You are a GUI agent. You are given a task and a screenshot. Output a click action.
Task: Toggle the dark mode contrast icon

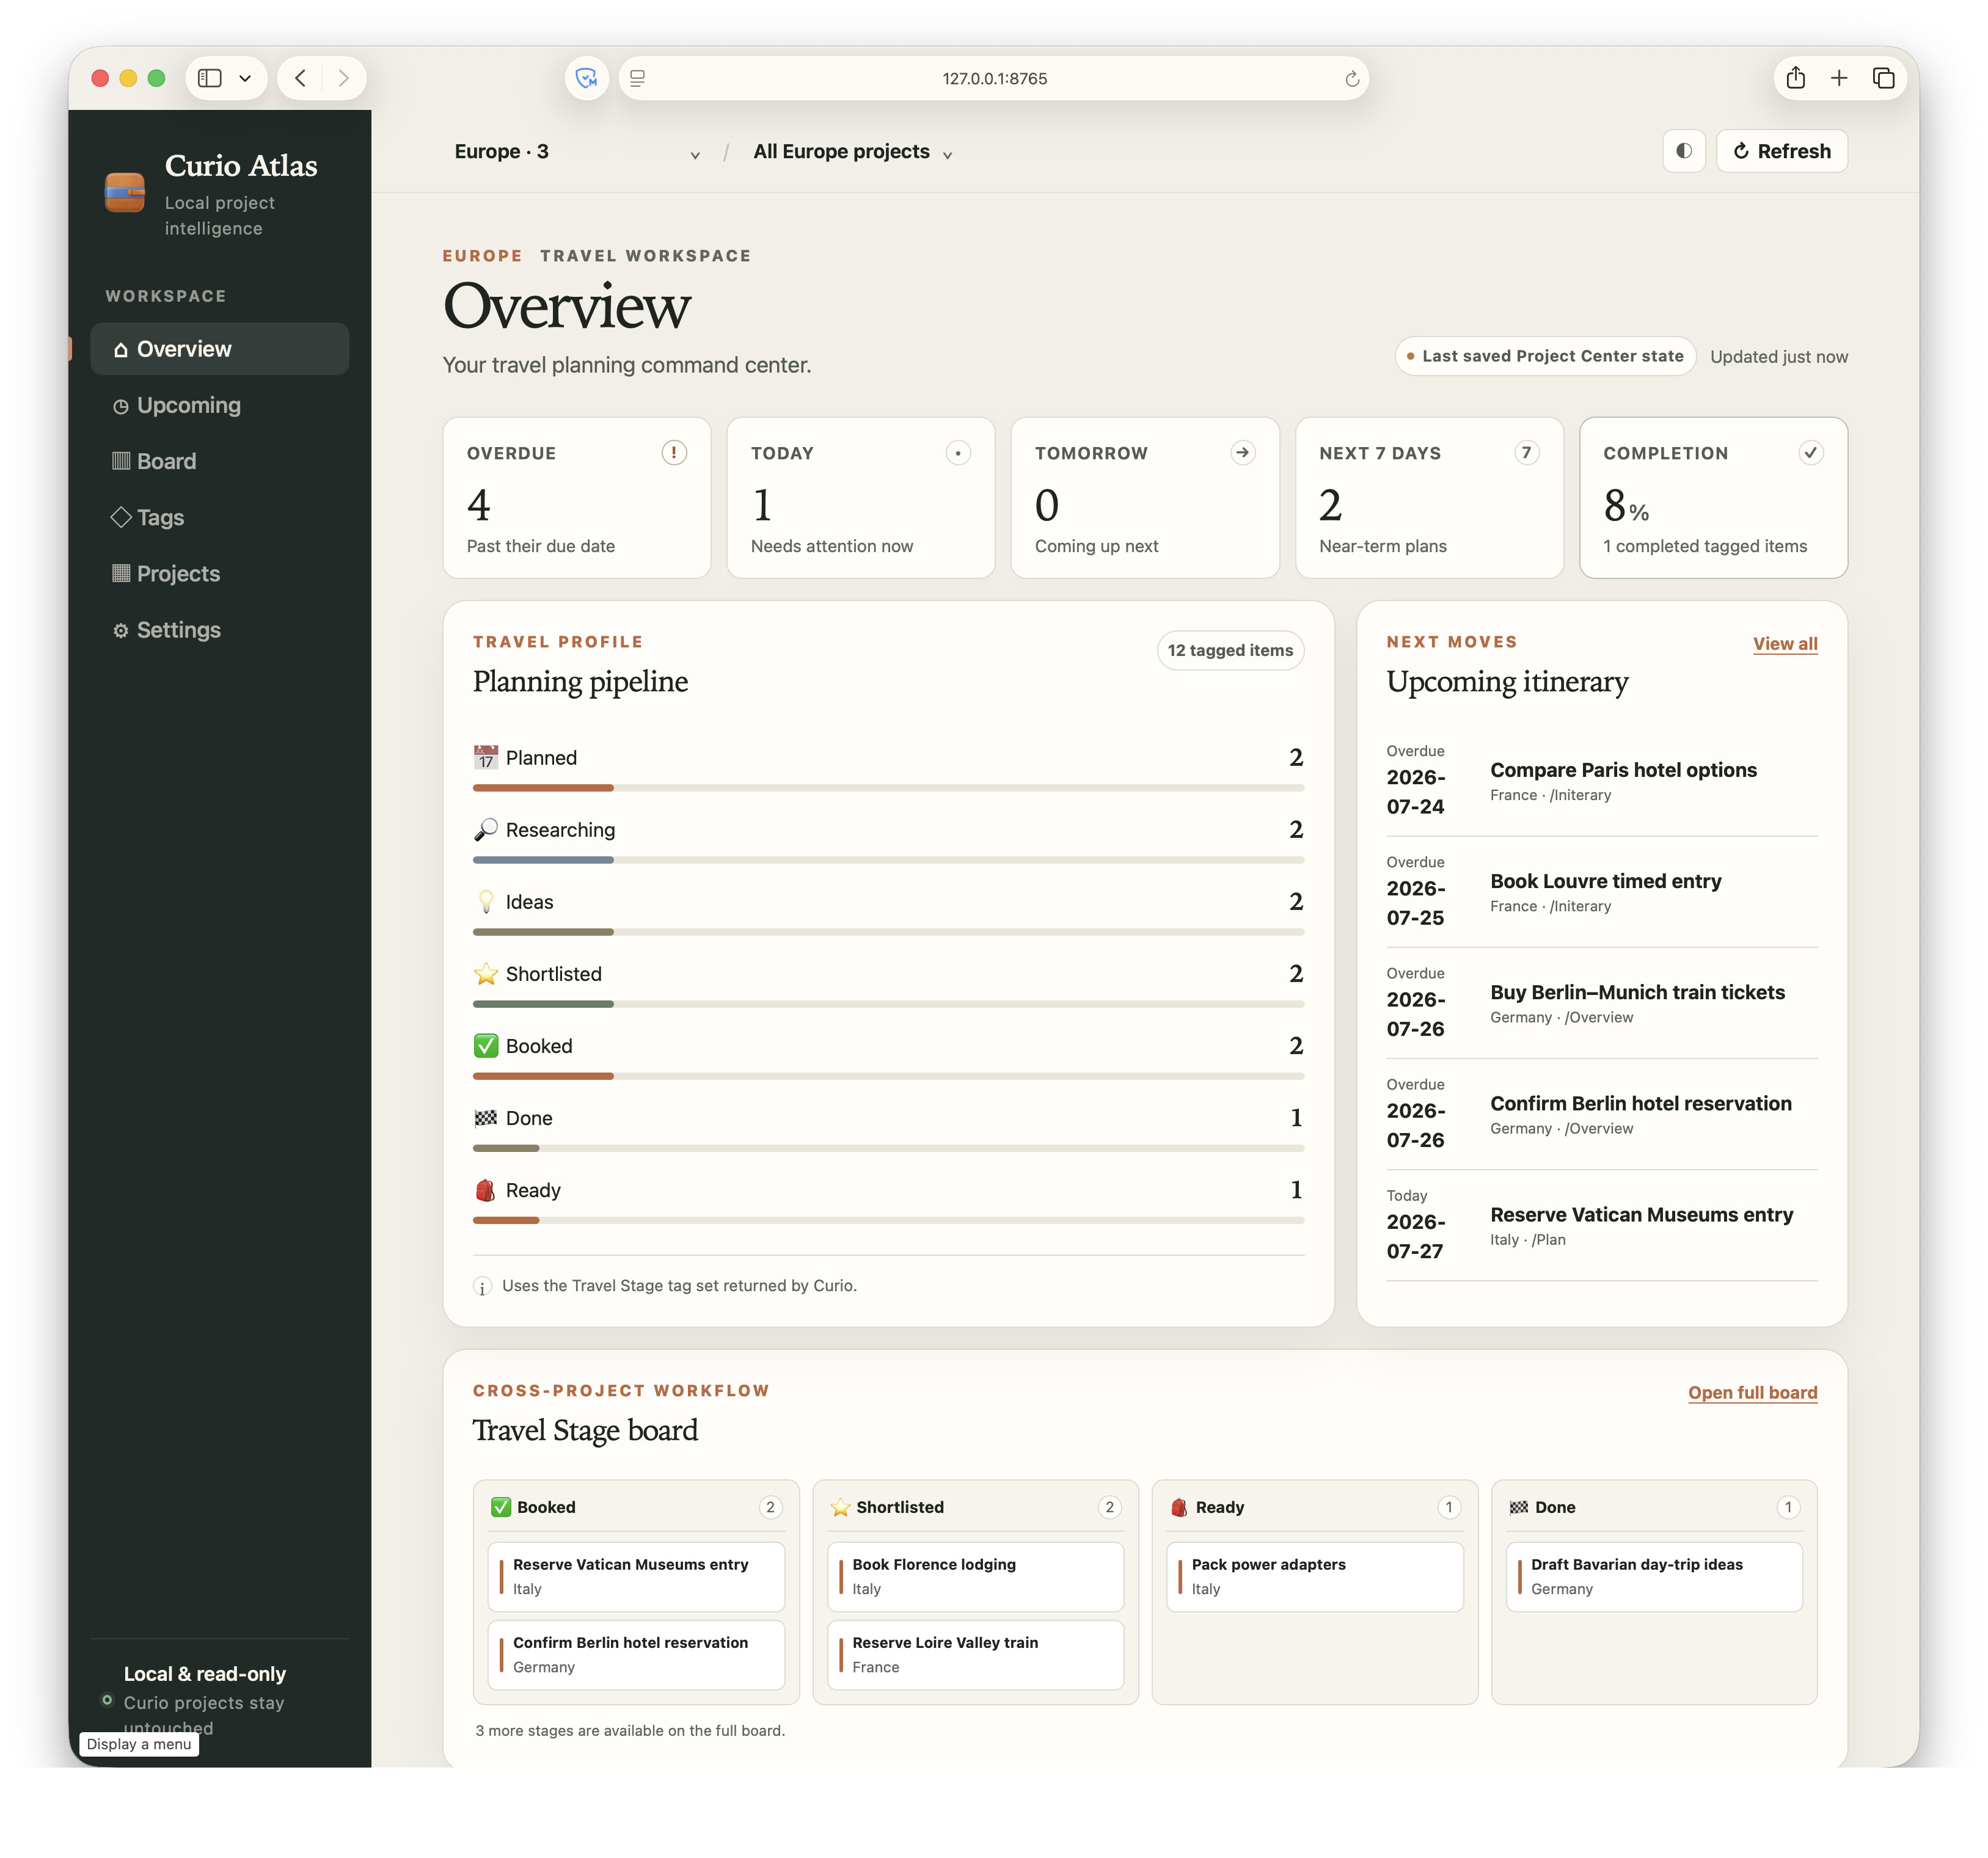tap(1684, 151)
